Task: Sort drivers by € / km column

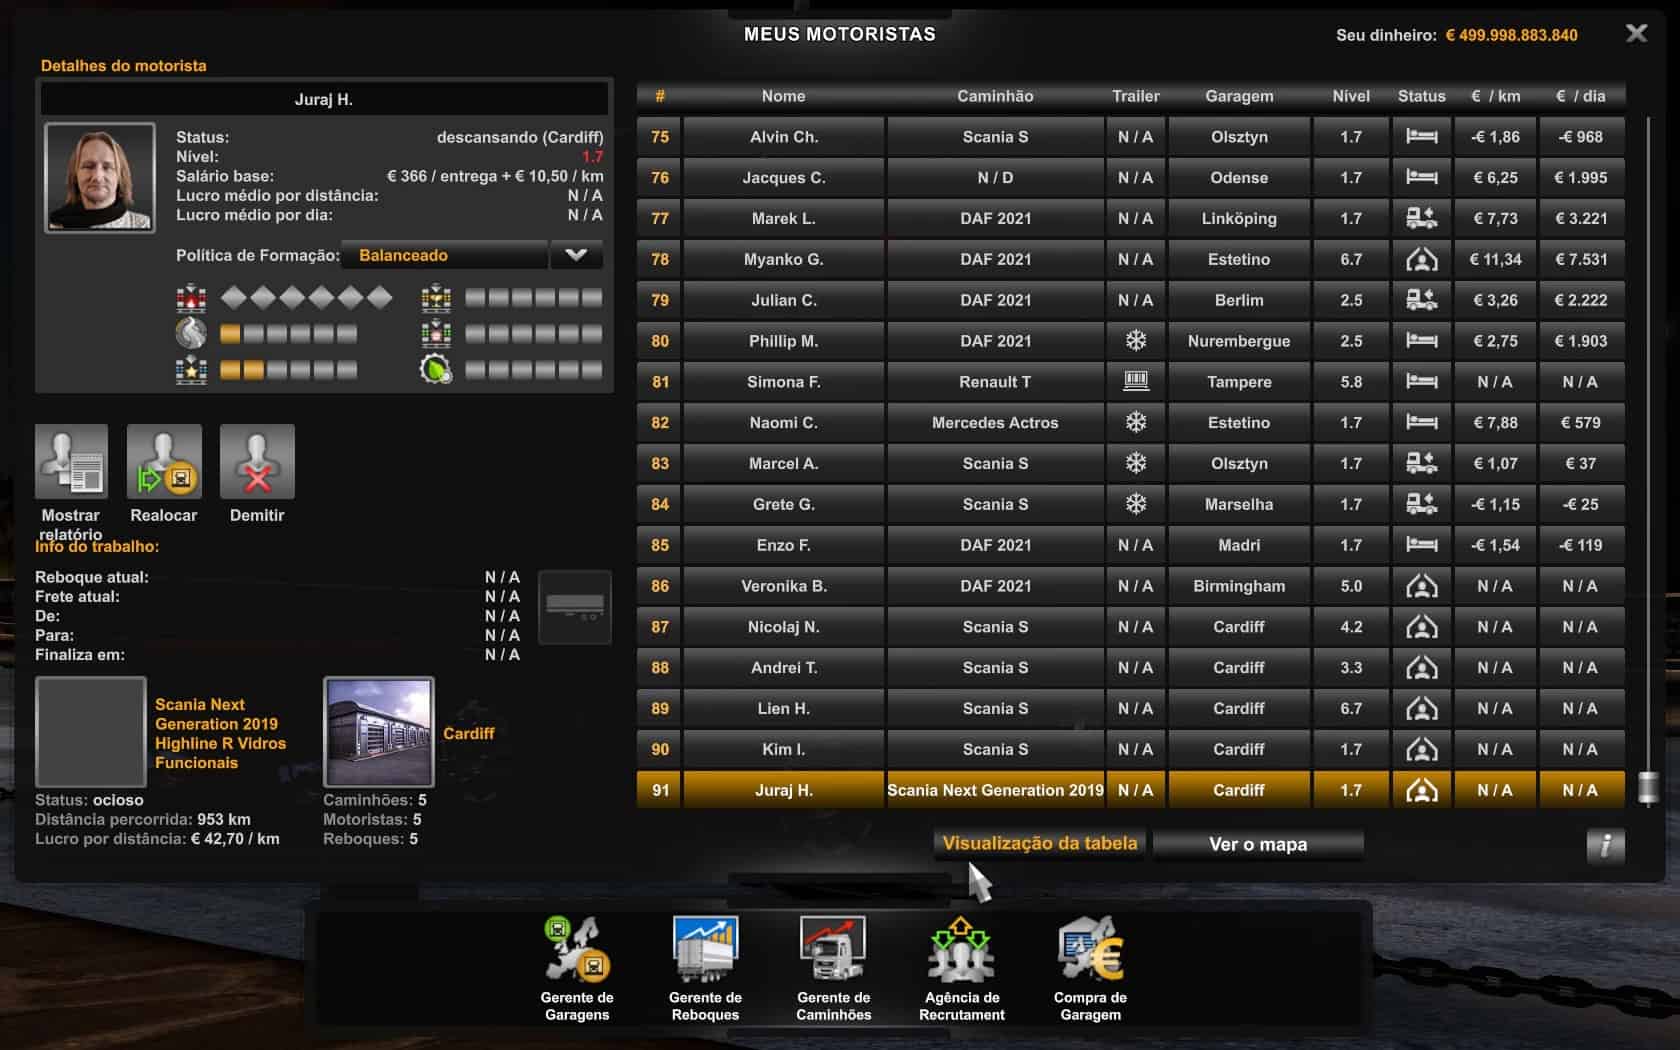Action: pos(1495,96)
